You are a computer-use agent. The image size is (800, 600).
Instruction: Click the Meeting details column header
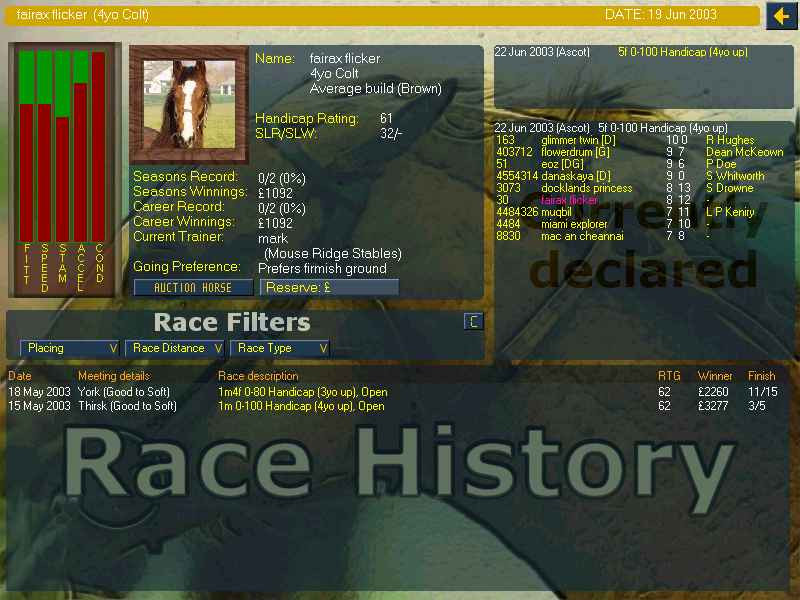(114, 376)
